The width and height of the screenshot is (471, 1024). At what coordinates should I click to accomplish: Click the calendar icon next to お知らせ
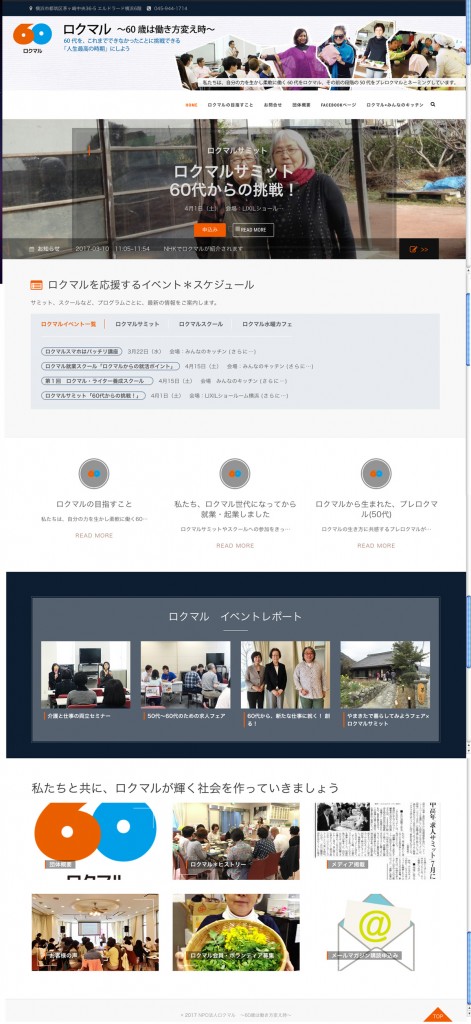click(31, 249)
